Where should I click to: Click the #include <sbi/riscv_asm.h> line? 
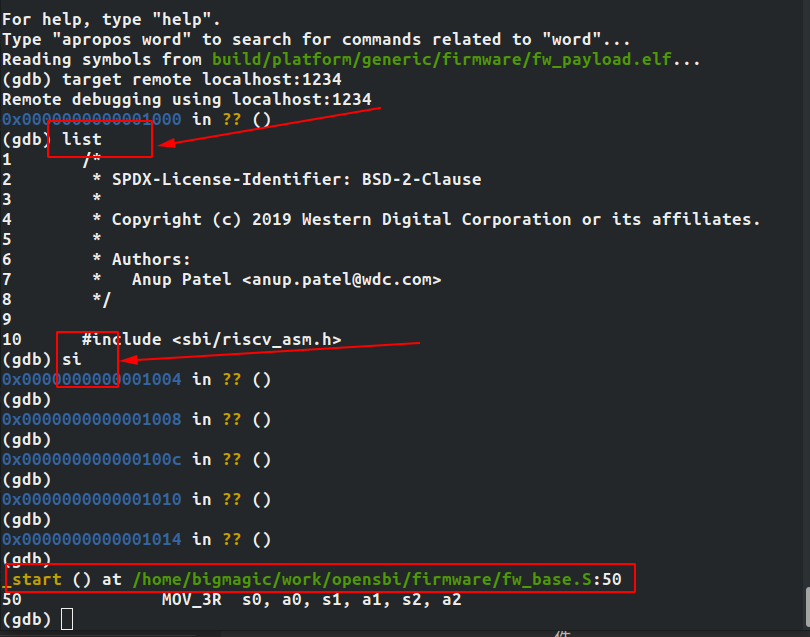coord(211,340)
